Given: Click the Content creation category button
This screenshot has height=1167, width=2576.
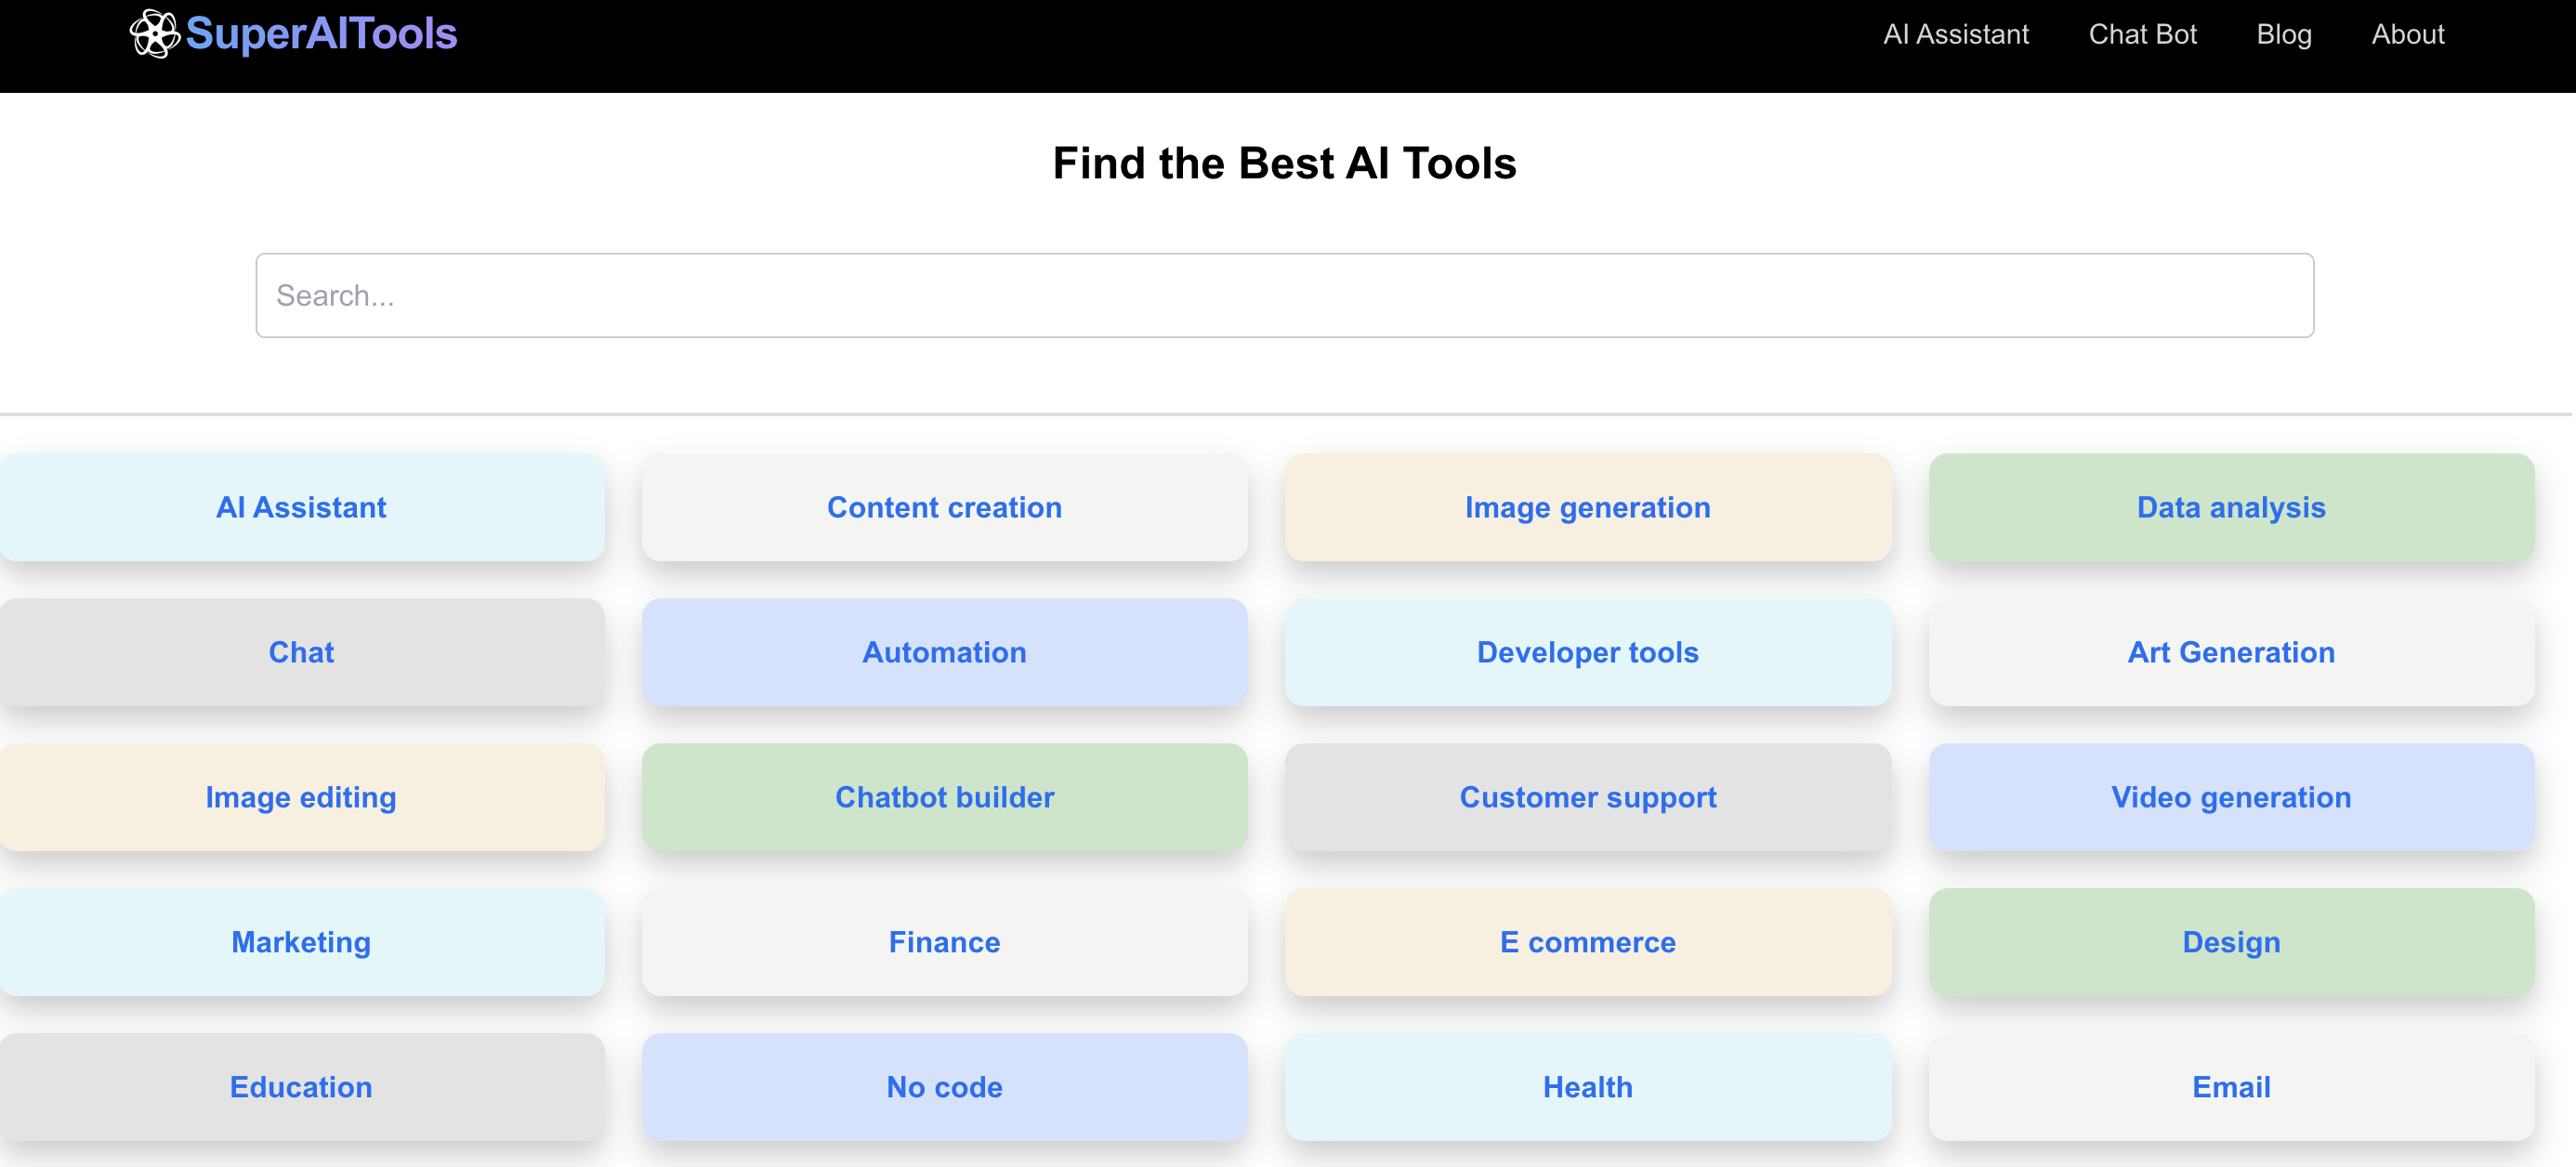Looking at the screenshot, I should click(945, 508).
